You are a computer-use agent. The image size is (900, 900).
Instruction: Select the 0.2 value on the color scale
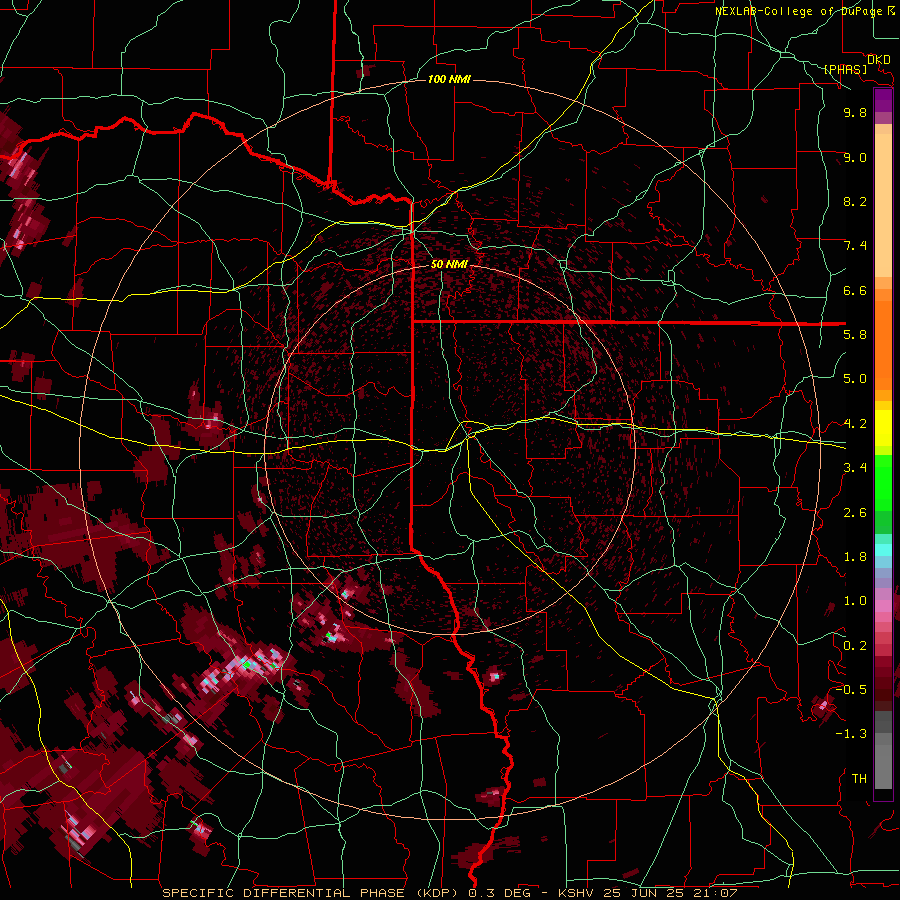855,646
